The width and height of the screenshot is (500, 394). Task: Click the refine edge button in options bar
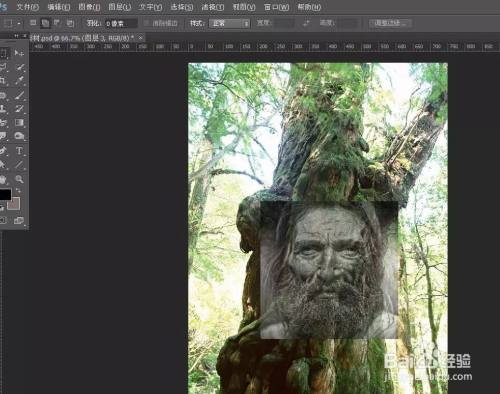point(390,23)
